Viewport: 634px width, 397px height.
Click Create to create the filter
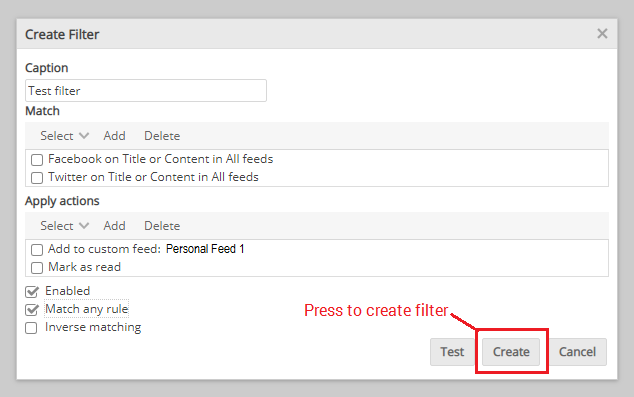pos(511,352)
